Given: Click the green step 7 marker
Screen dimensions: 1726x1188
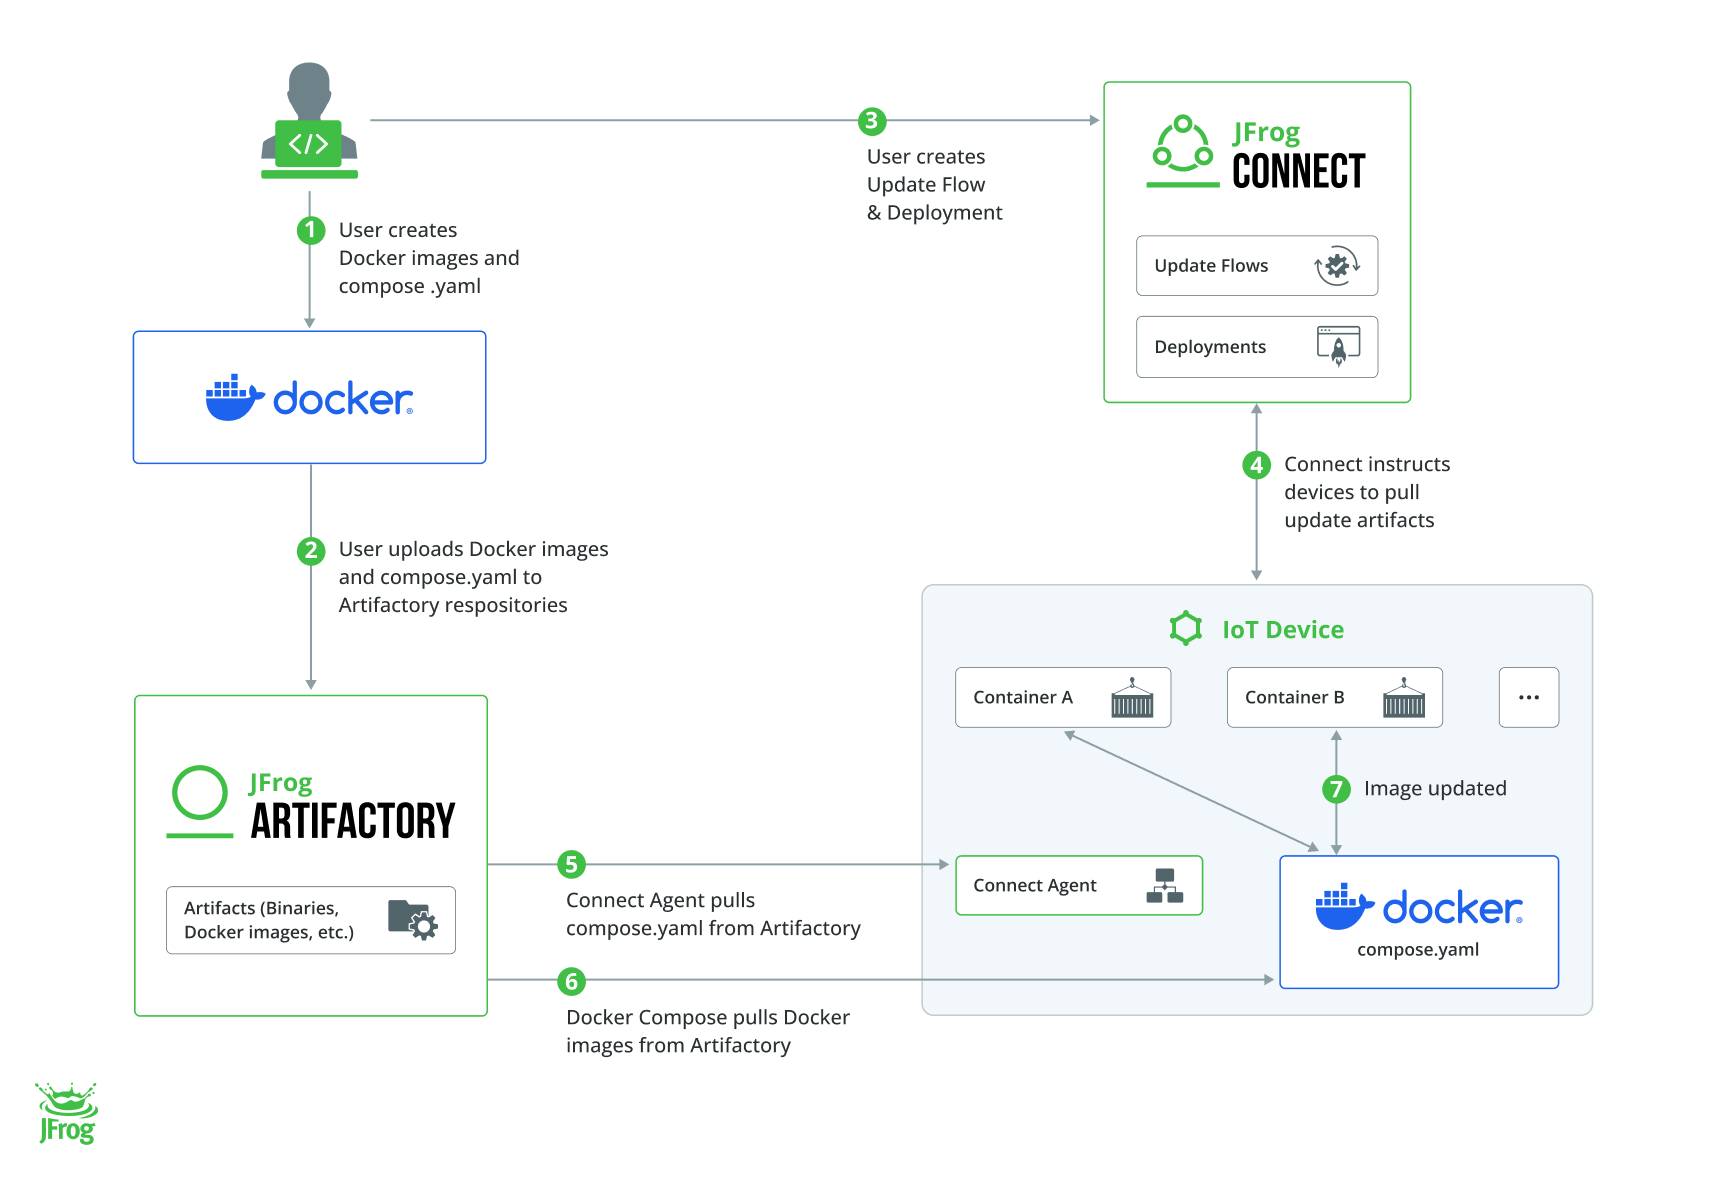Looking at the screenshot, I should point(1336,789).
